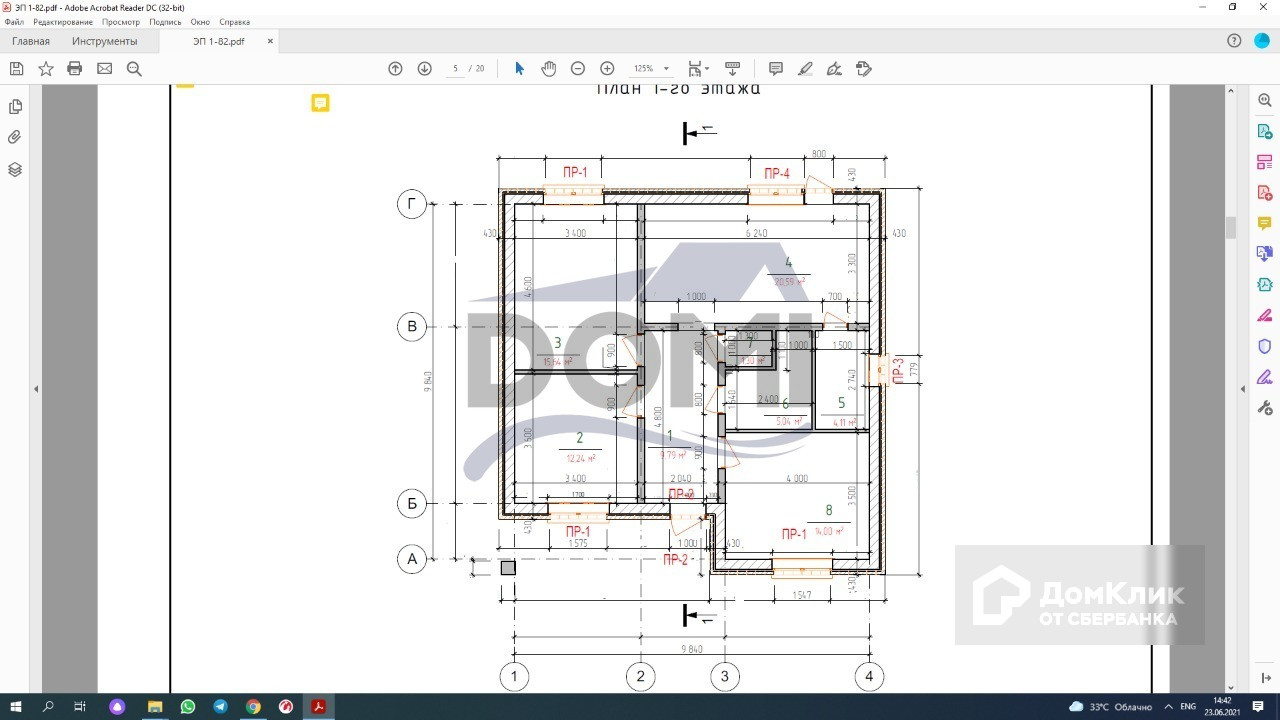
Task: Save the PDF with the floppy disk icon
Action: 16,69
